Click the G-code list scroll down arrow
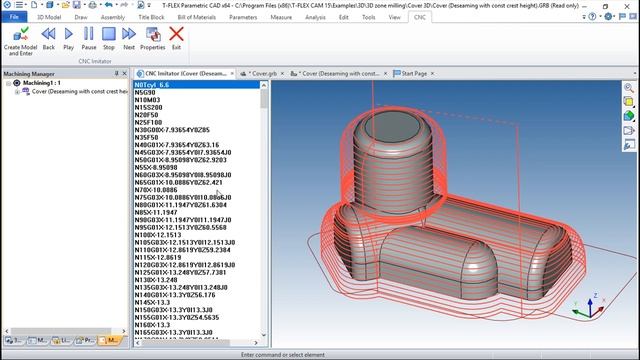Image resolution: width=640 pixels, height=360 pixels. point(264,335)
